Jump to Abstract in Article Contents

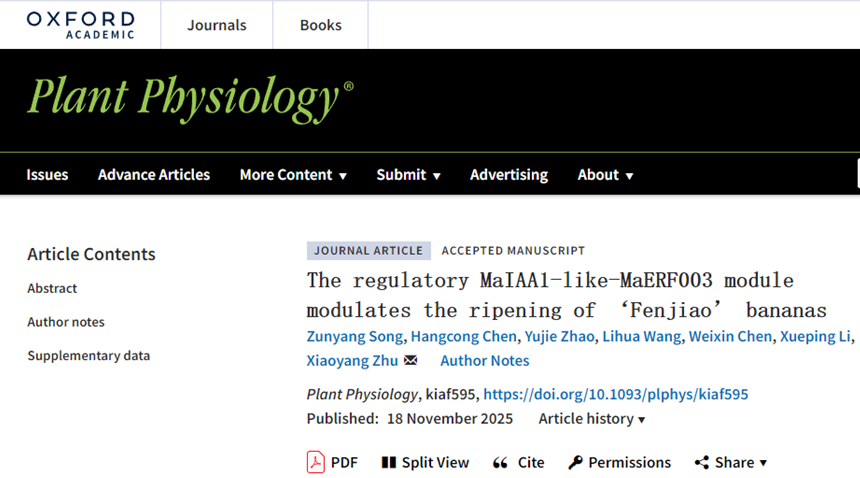52,288
